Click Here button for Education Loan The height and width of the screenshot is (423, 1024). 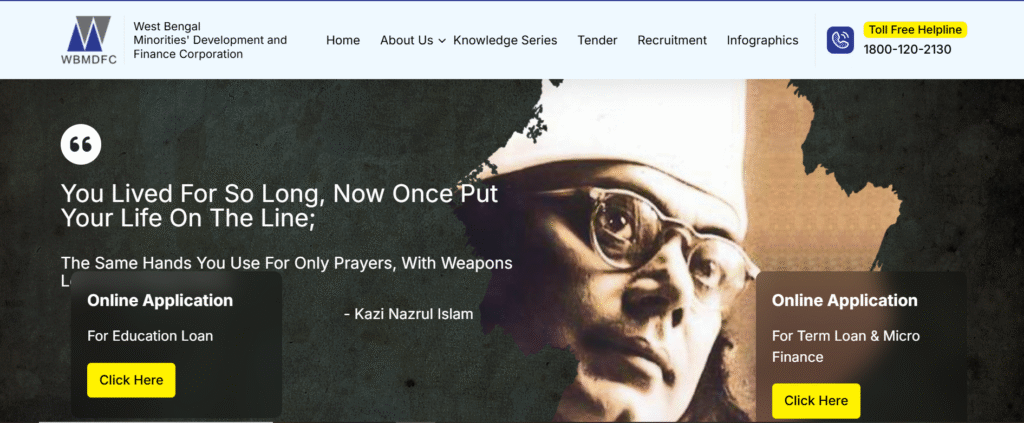tap(131, 380)
